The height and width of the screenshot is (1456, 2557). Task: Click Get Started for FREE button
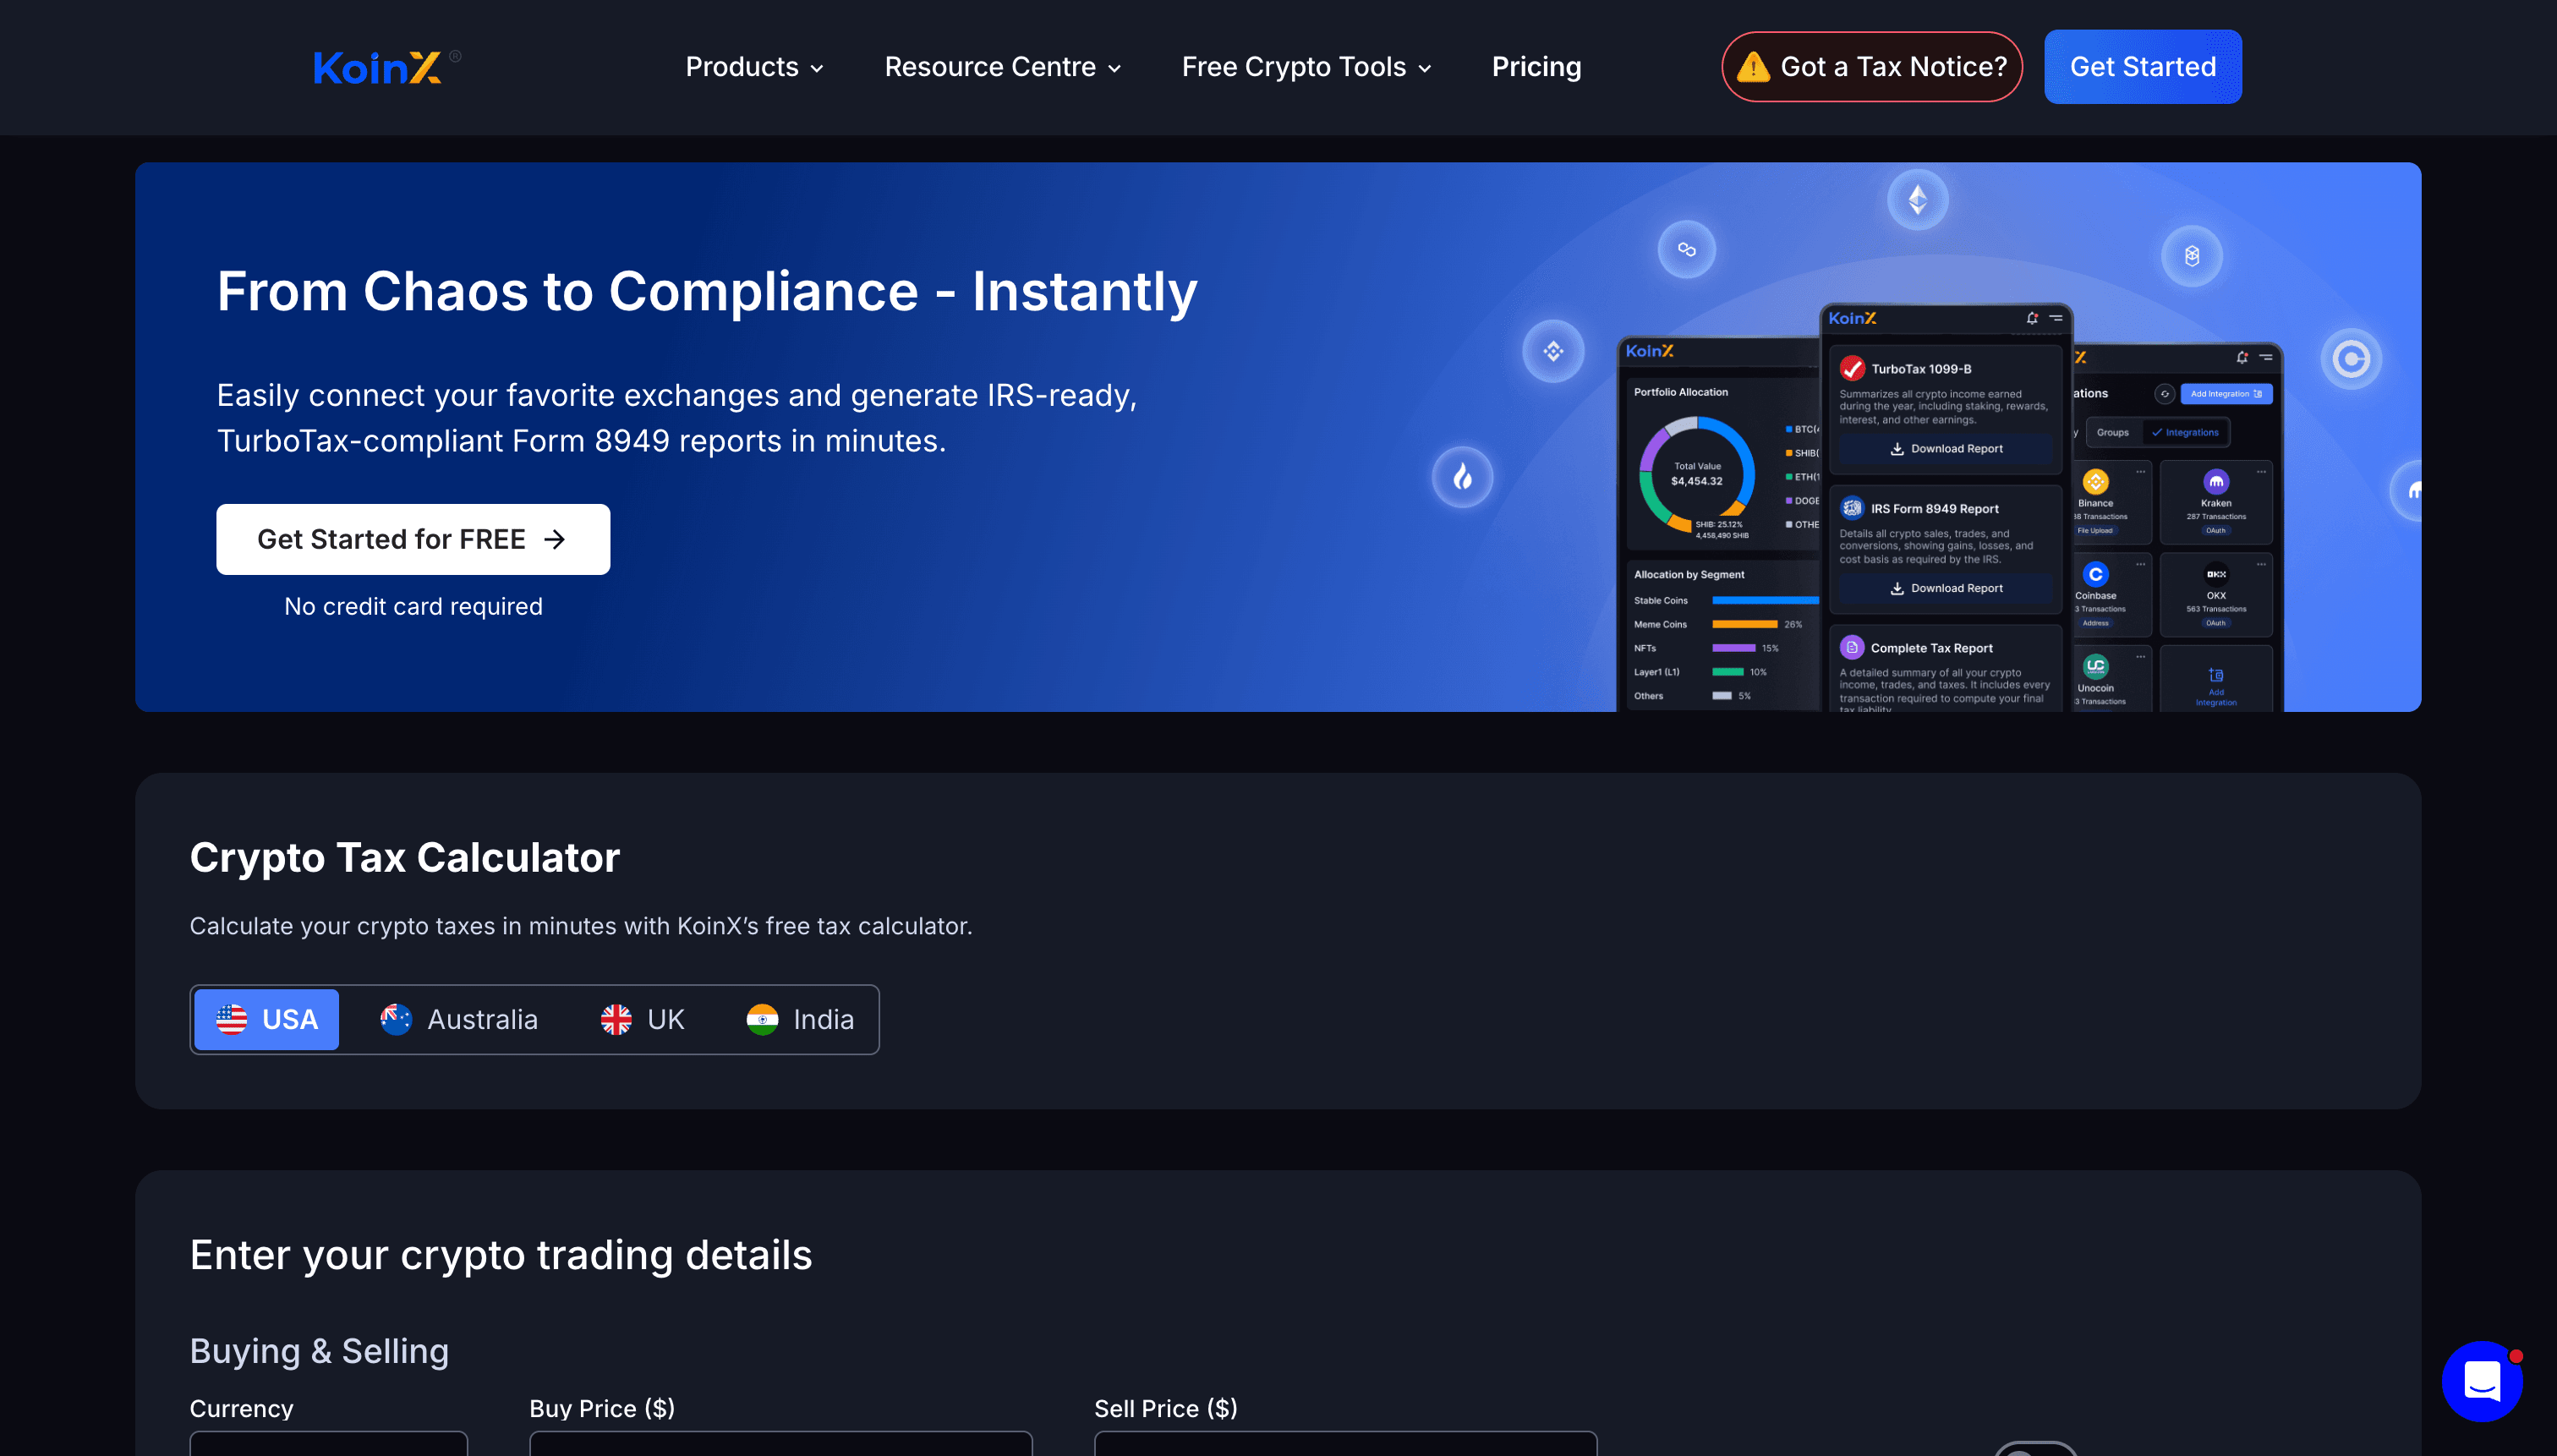413,539
